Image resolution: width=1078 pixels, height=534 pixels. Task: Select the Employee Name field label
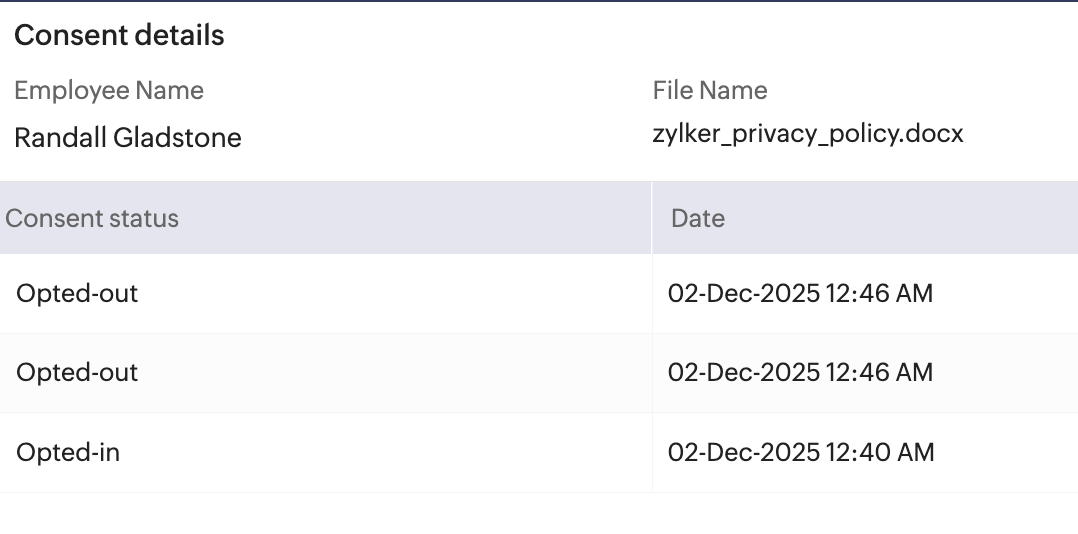click(109, 91)
